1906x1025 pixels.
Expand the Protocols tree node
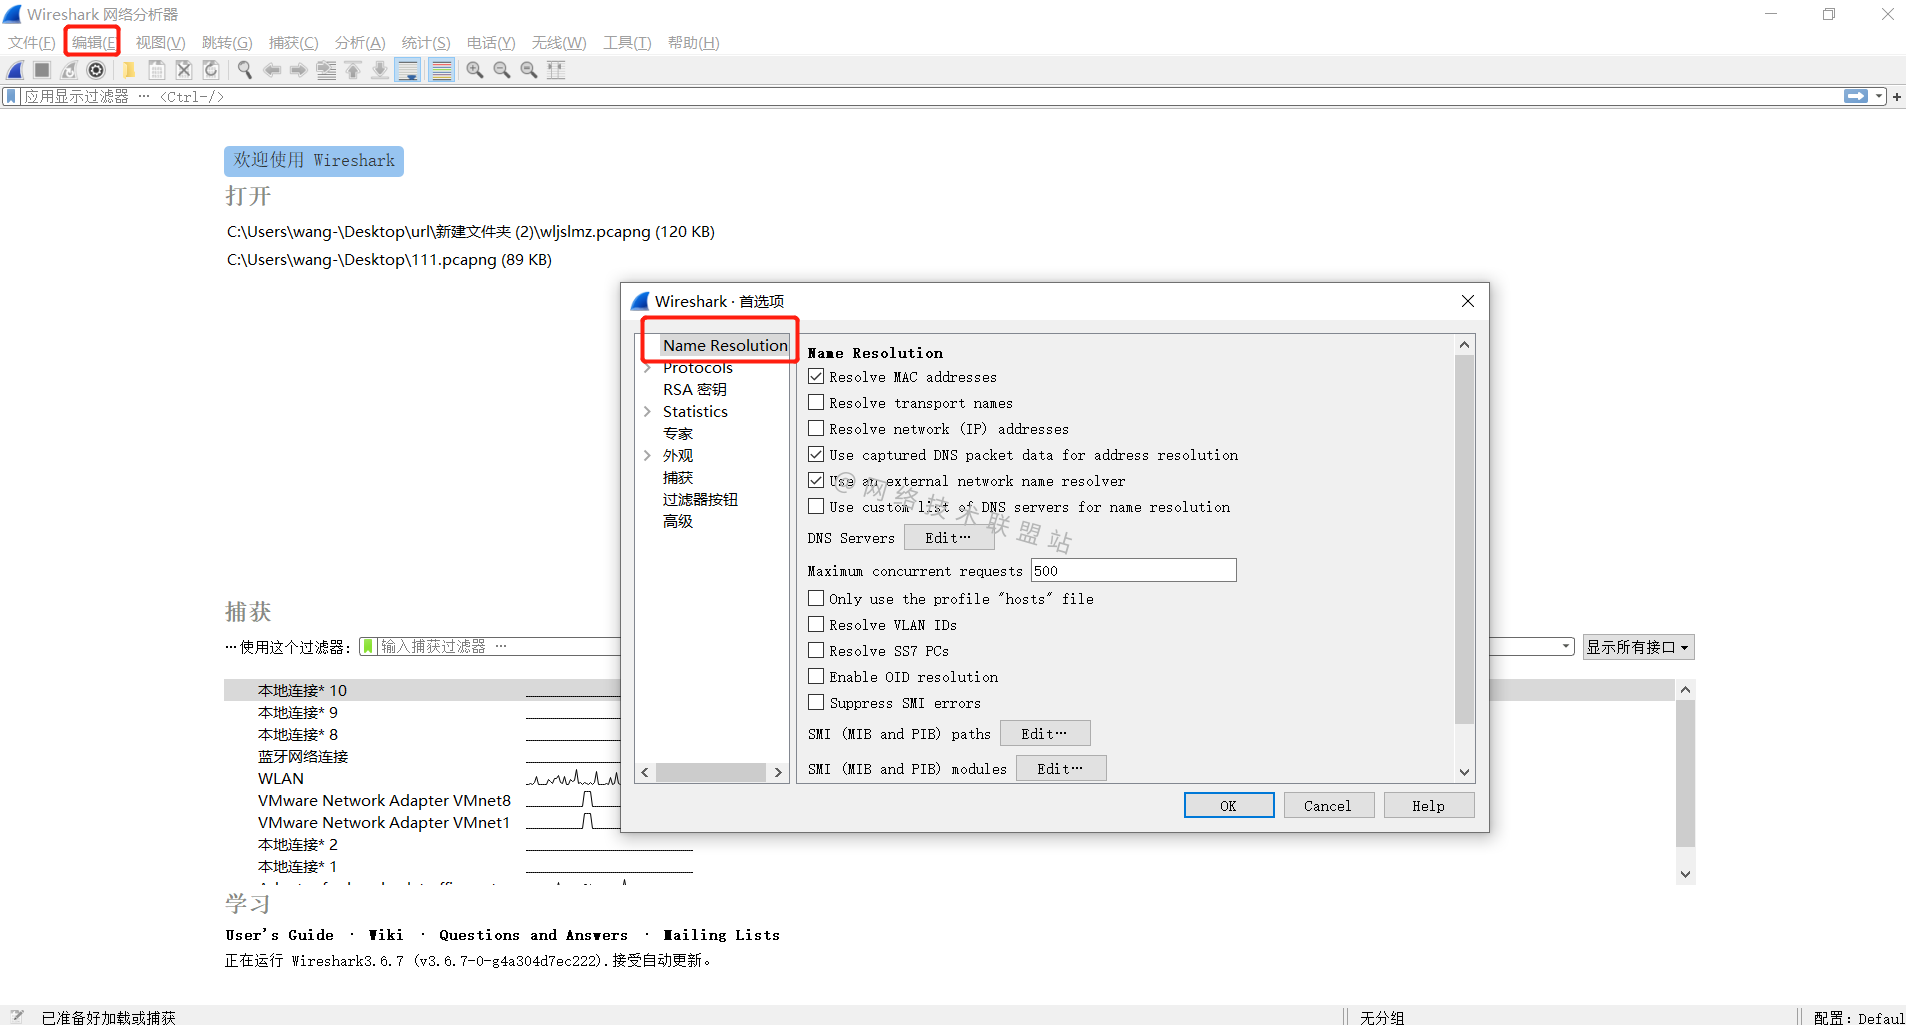click(647, 368)
